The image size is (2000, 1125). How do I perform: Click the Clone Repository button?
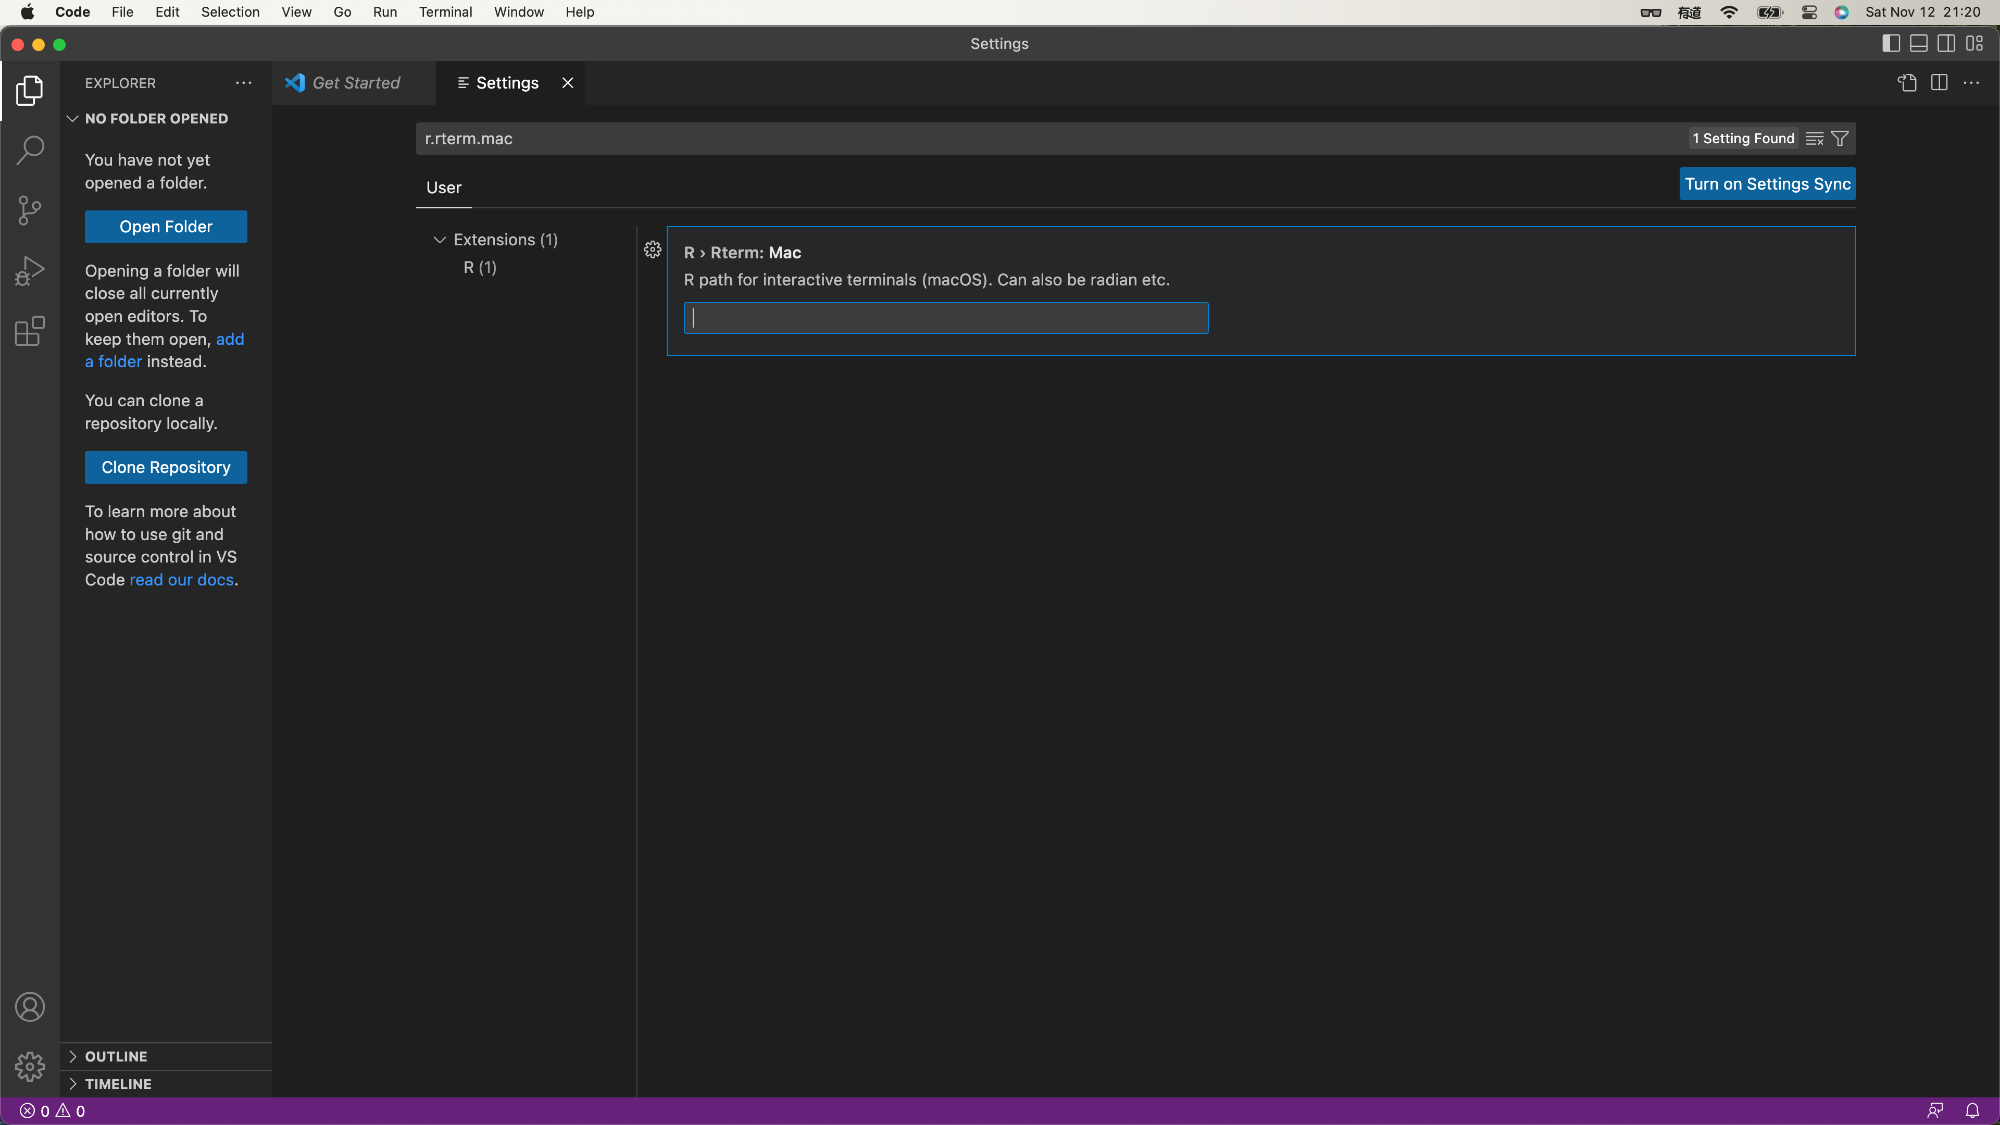tap(166, 468)
